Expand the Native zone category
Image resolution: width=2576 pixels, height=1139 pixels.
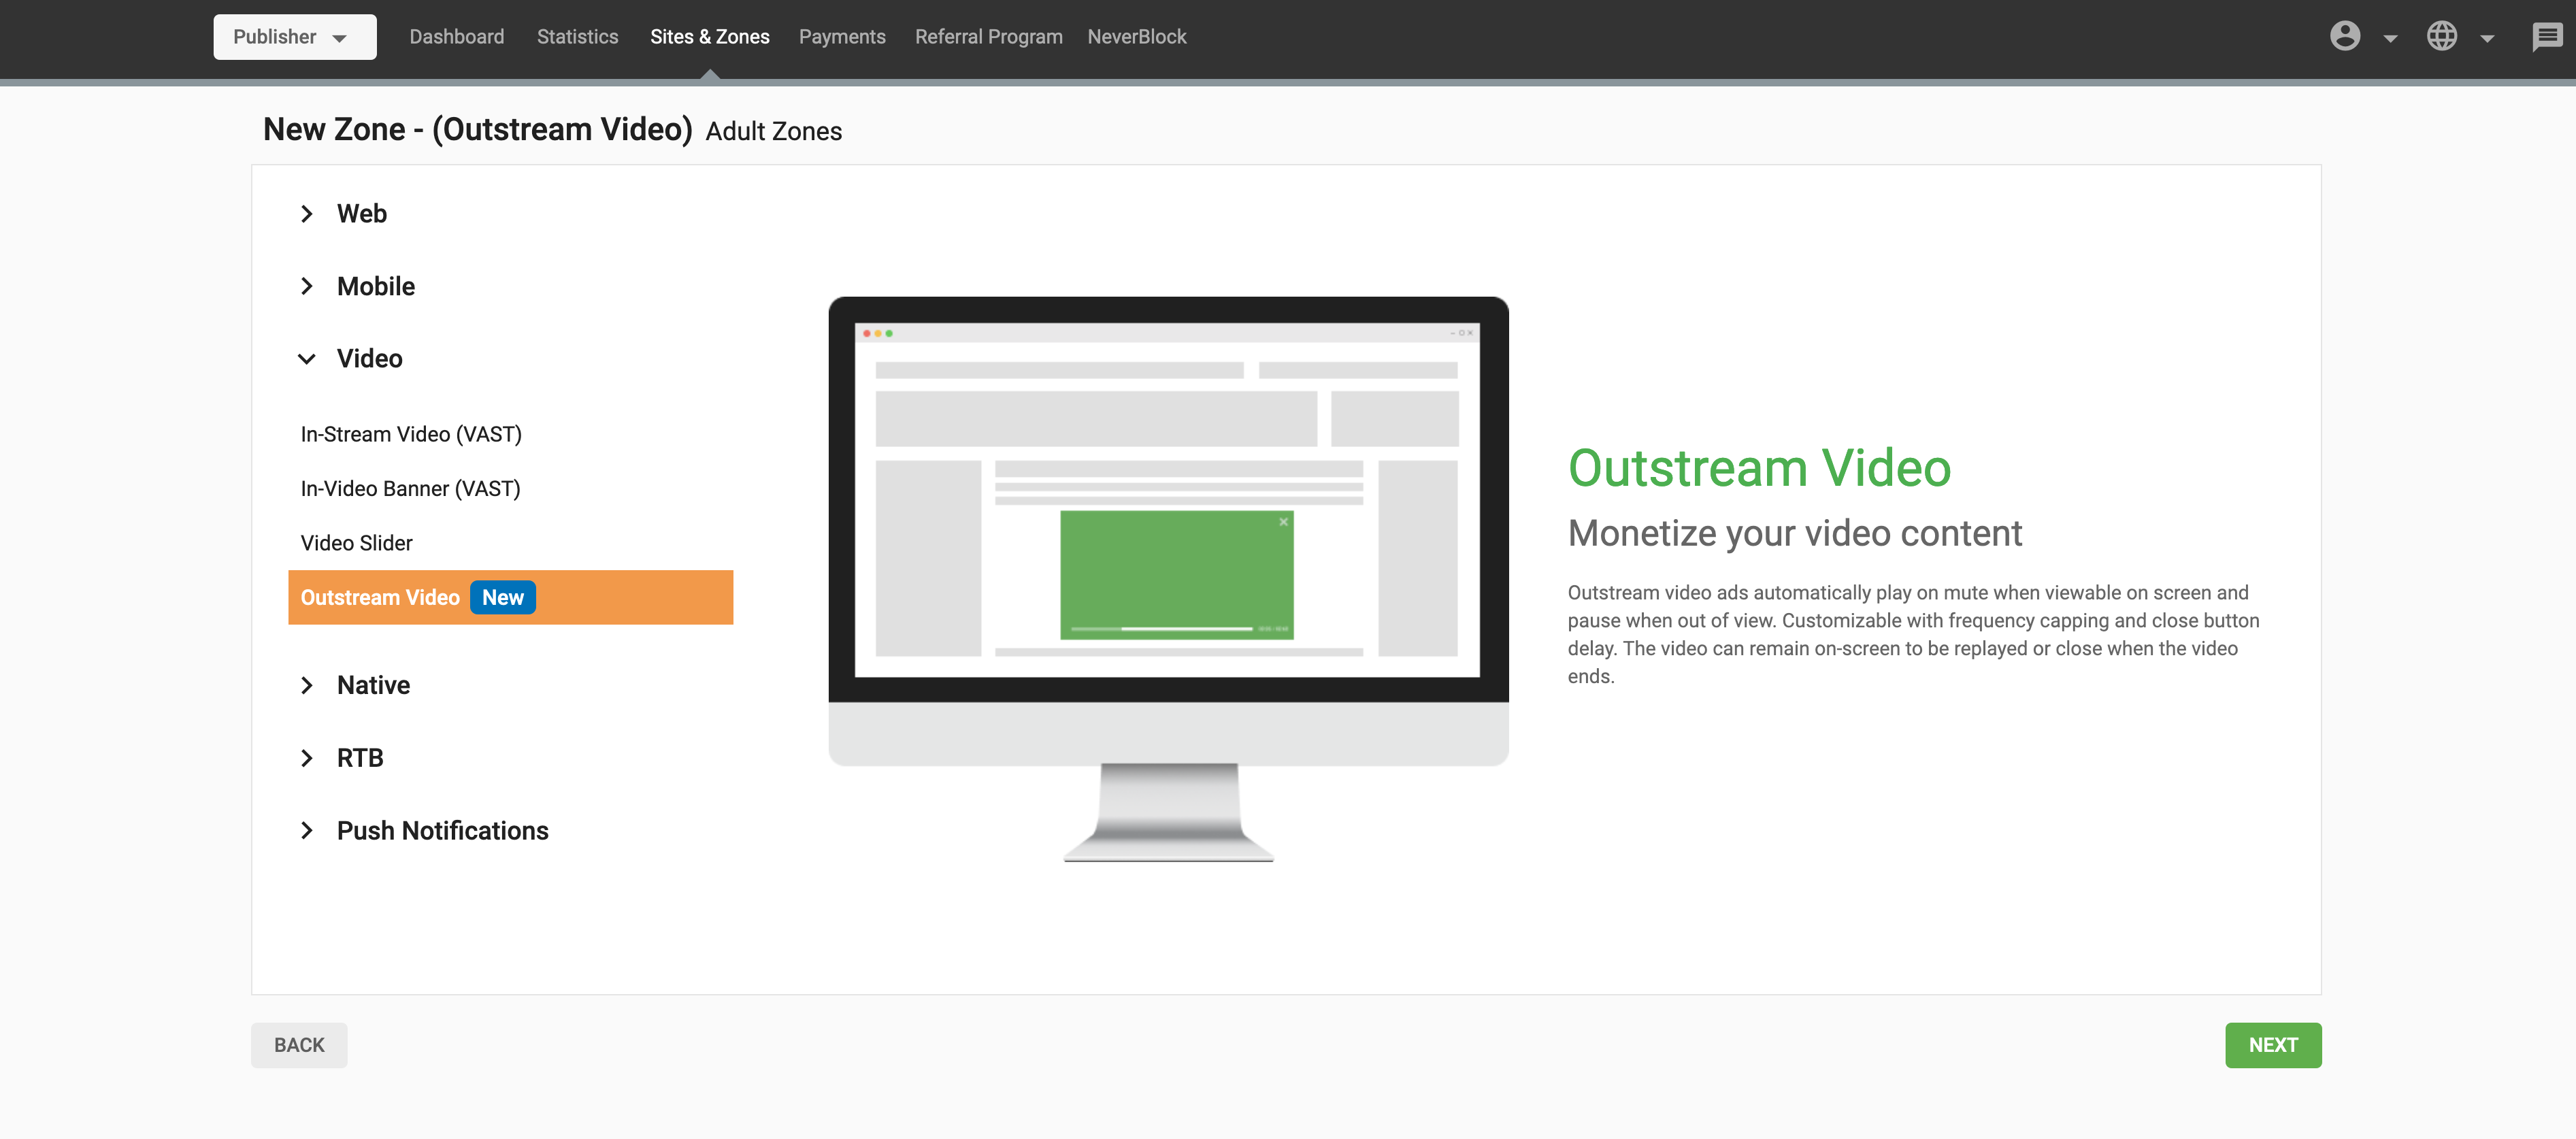pyautogui.click(x=373, y=685)
